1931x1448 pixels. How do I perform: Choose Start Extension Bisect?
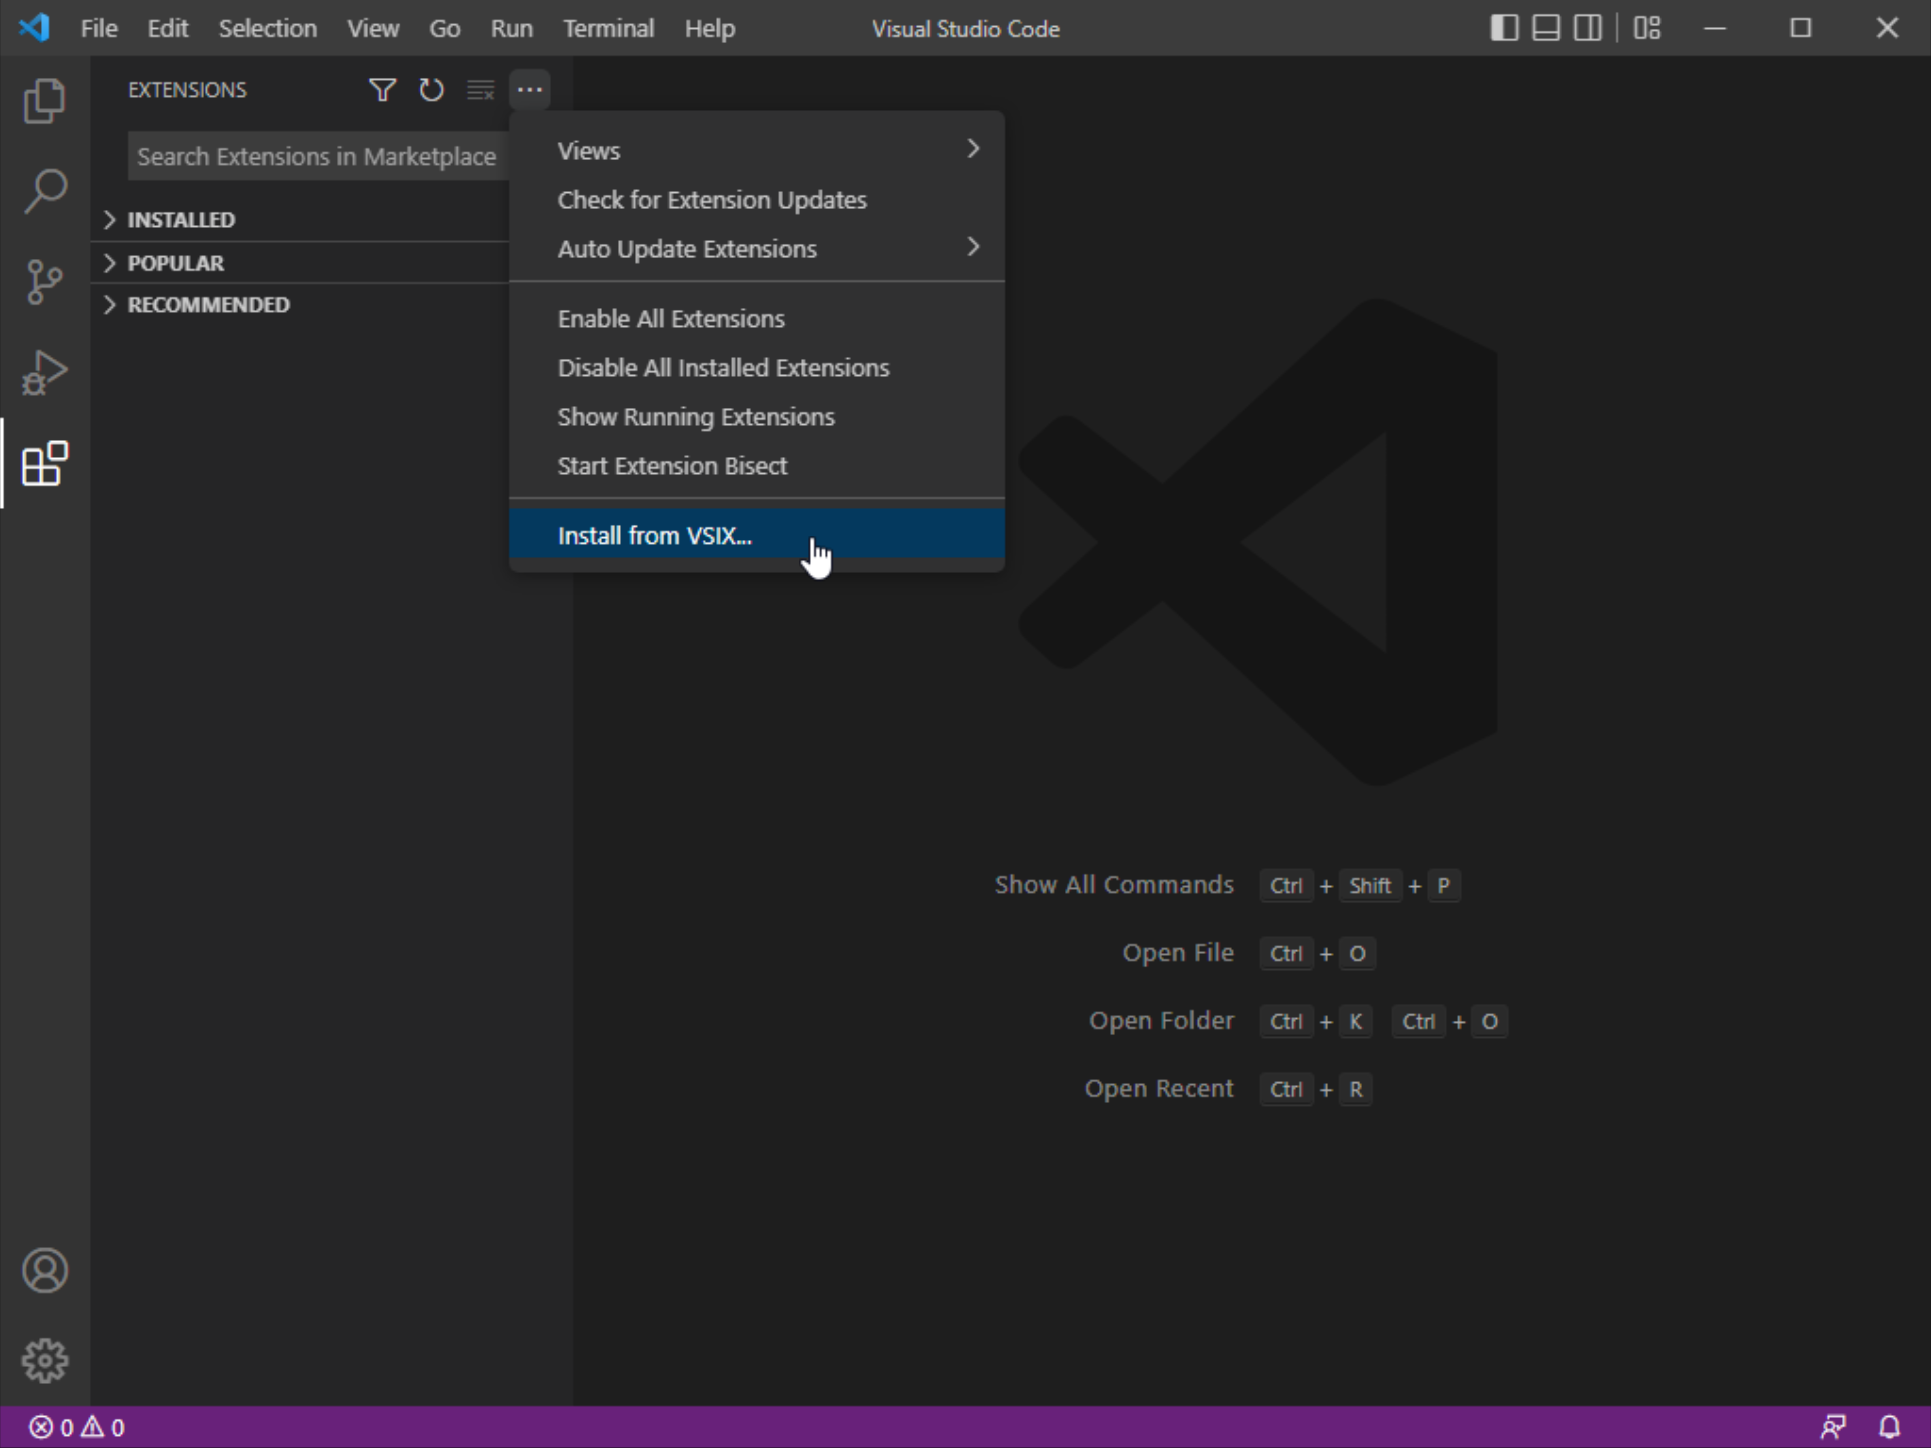(x=757, y=465)
